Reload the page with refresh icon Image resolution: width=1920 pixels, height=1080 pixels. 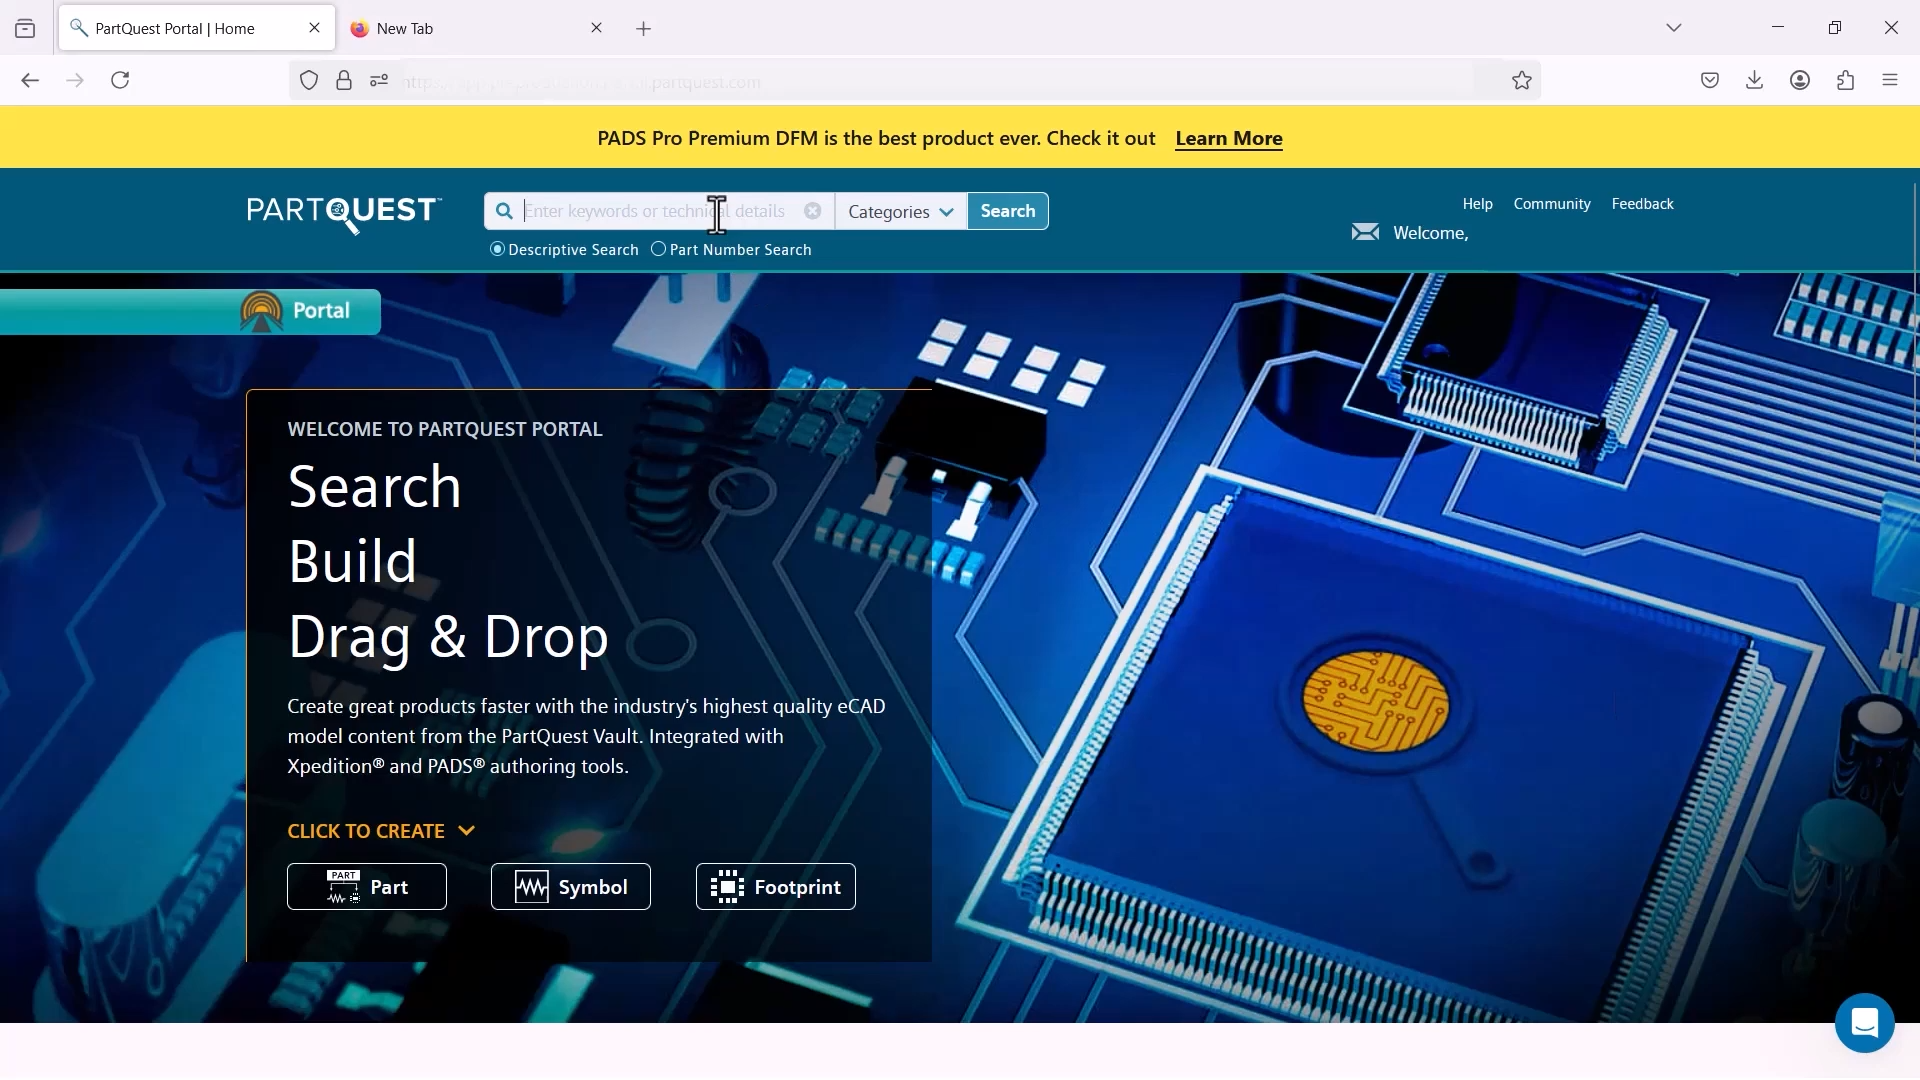121,81
